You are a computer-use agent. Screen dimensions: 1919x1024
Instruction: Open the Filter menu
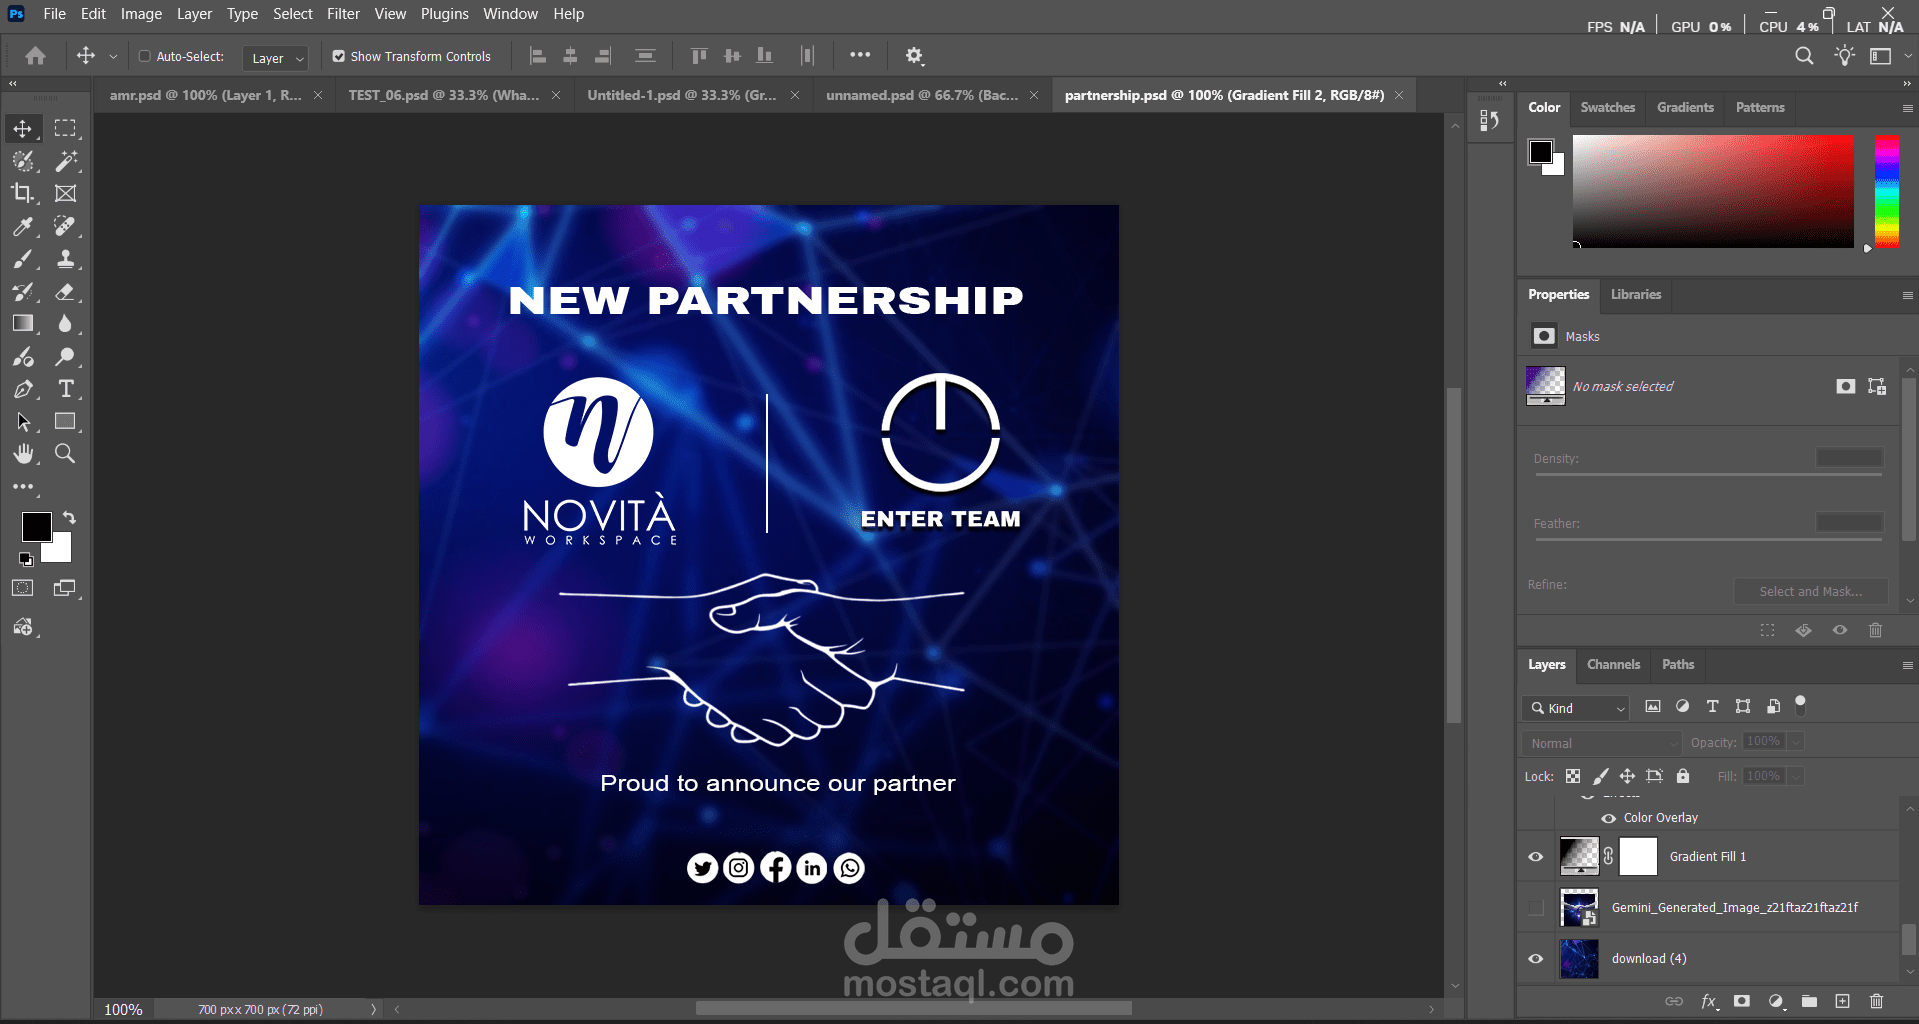click(x=343, y=14)
